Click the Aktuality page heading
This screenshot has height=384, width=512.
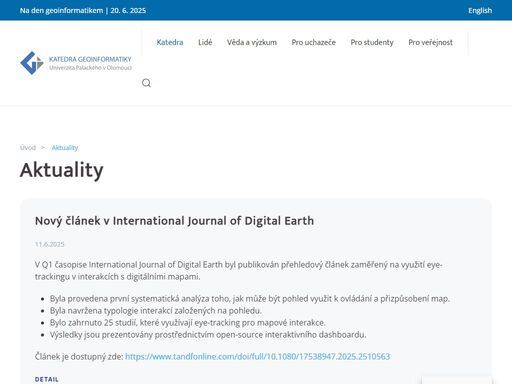pyautogui.click(x=62, y=170)
